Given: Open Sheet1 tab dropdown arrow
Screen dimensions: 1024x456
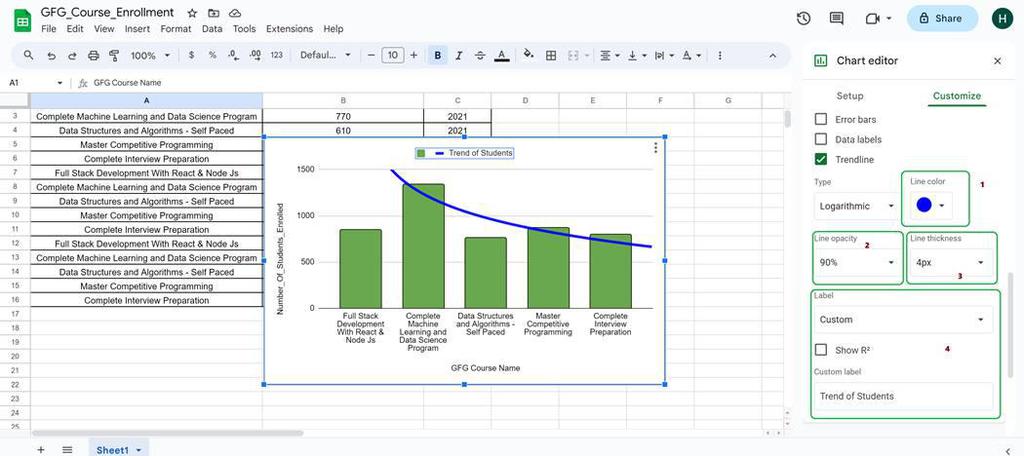Looking at the screenshot, I should coord(138,450).
